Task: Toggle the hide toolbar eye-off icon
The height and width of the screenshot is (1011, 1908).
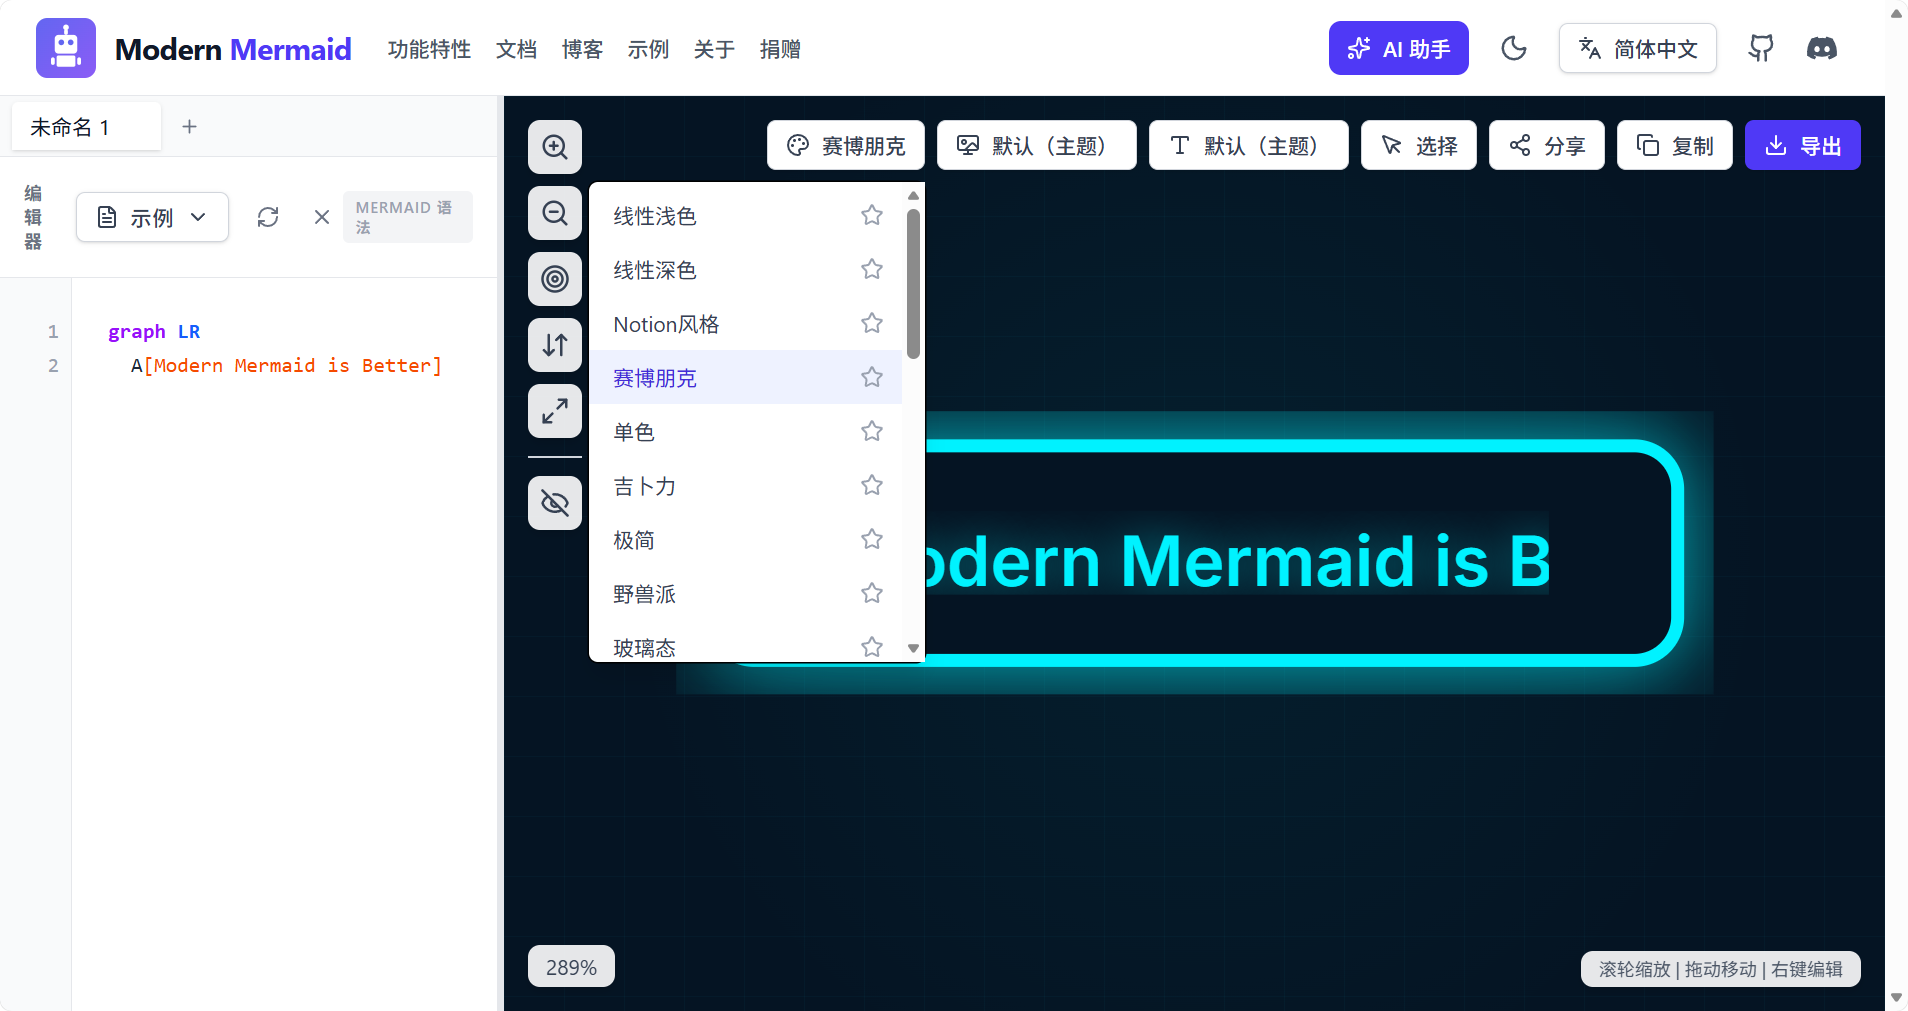Action: (555, 502)
